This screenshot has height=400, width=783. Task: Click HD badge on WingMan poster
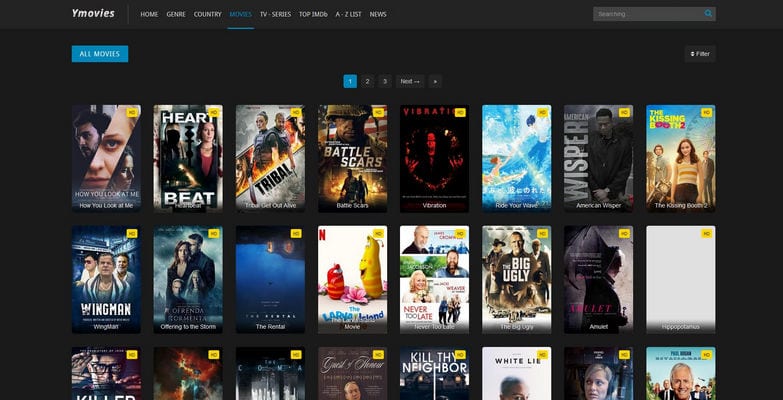[132, 234]
